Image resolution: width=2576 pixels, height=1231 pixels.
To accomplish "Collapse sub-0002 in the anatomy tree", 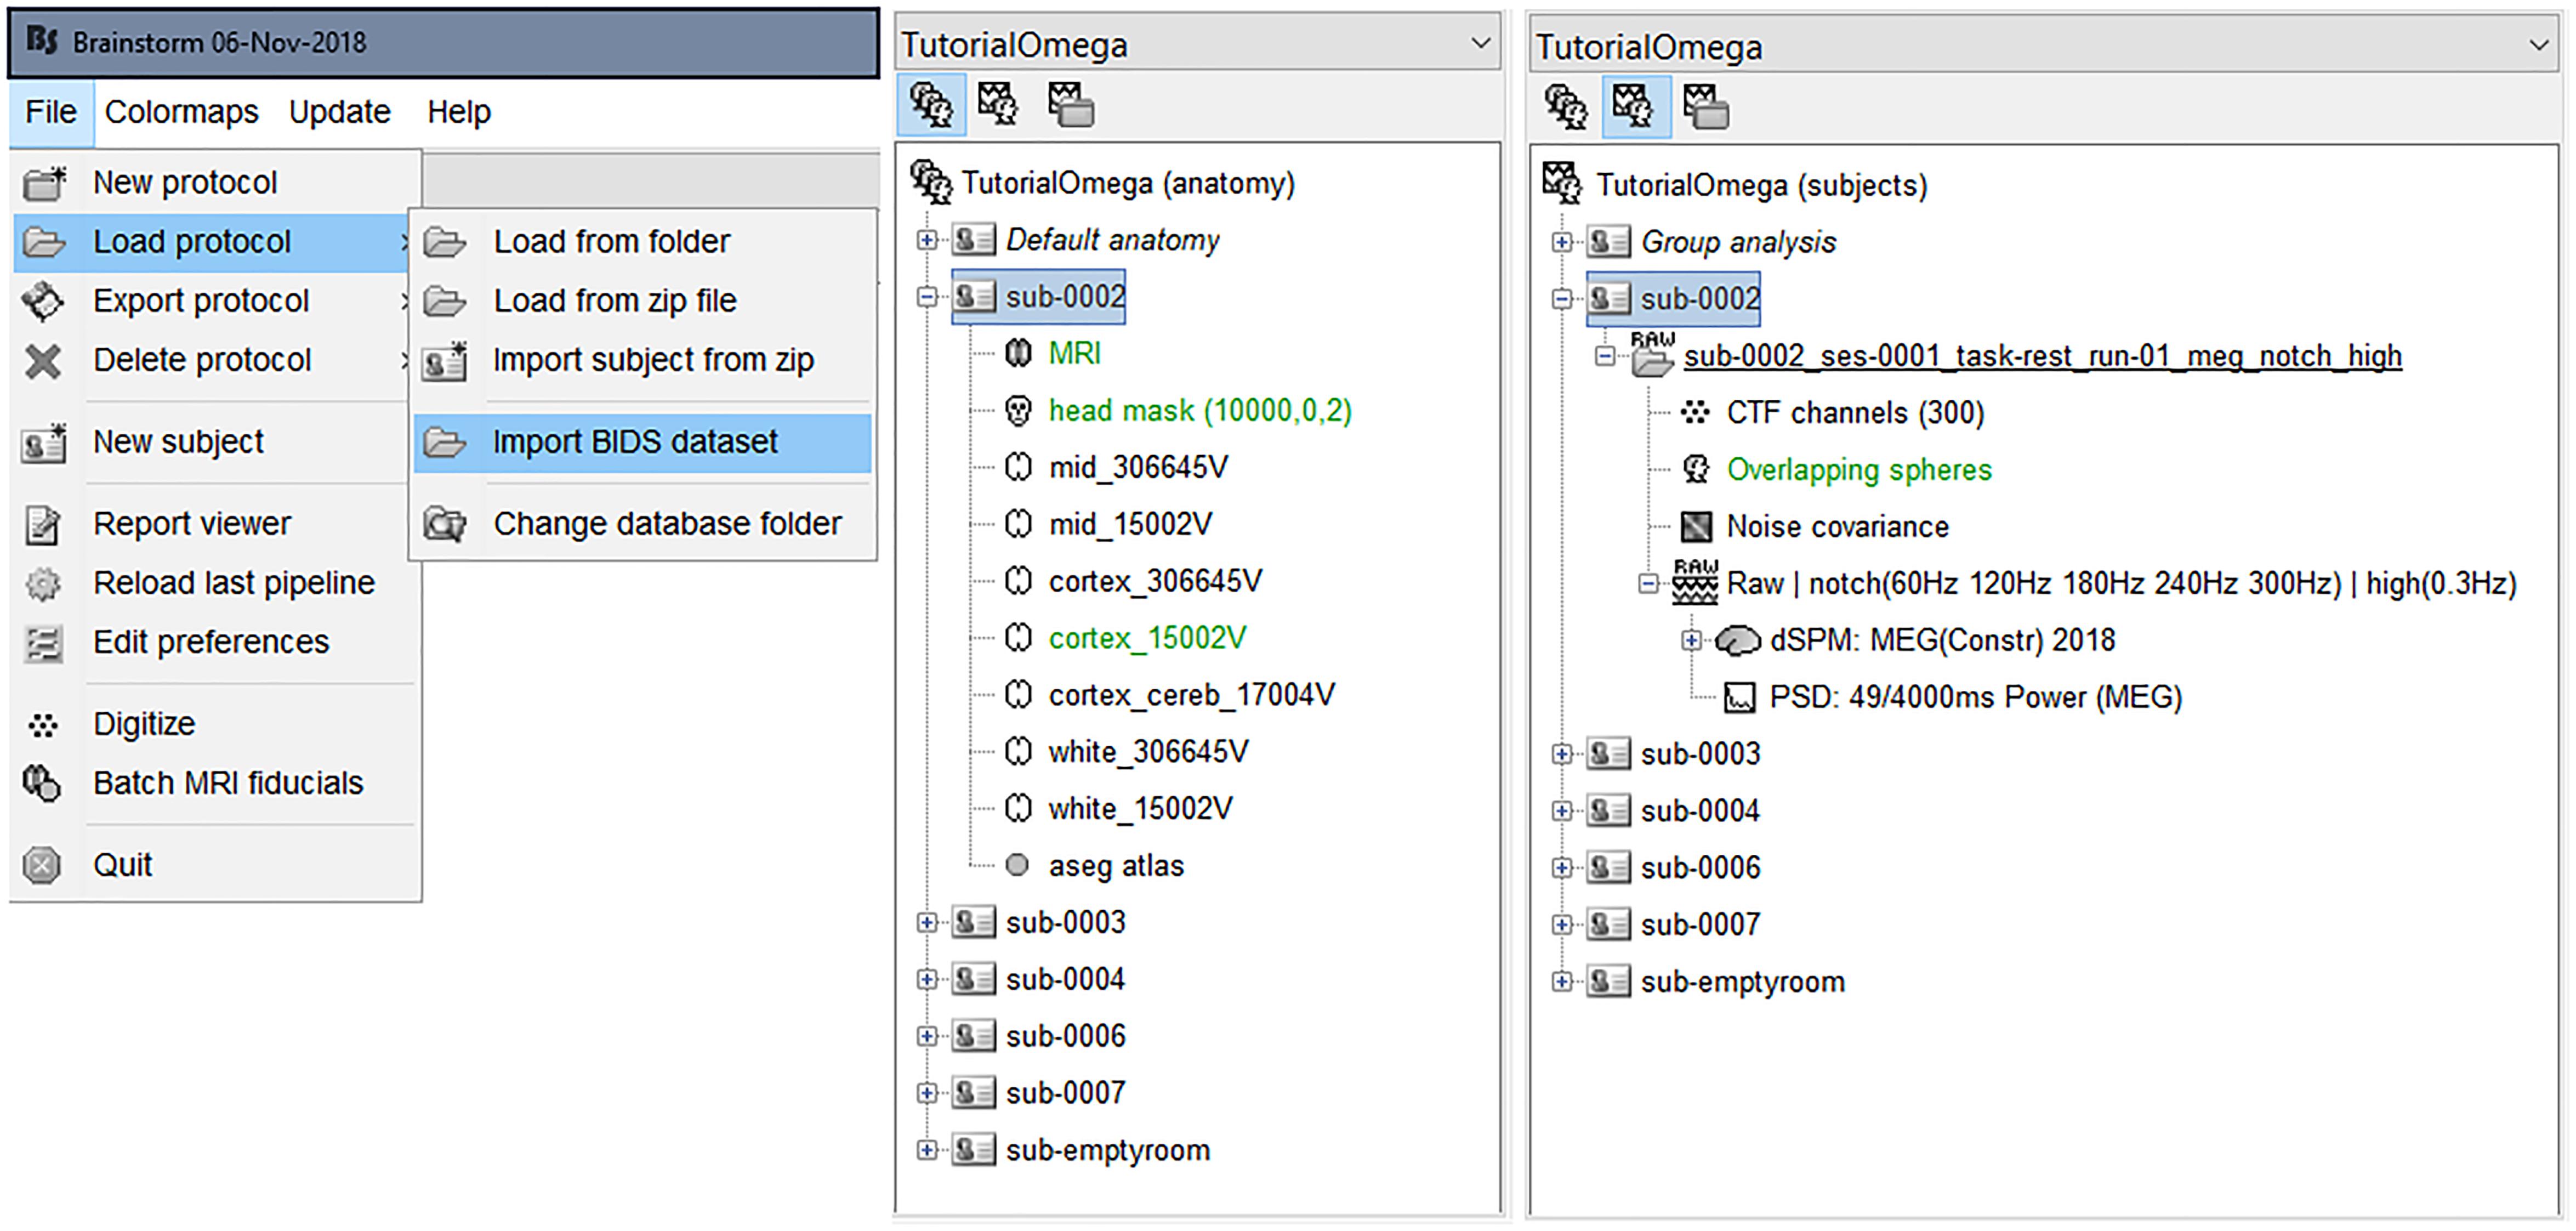I will pyautogui.click(x=927, y=297).
